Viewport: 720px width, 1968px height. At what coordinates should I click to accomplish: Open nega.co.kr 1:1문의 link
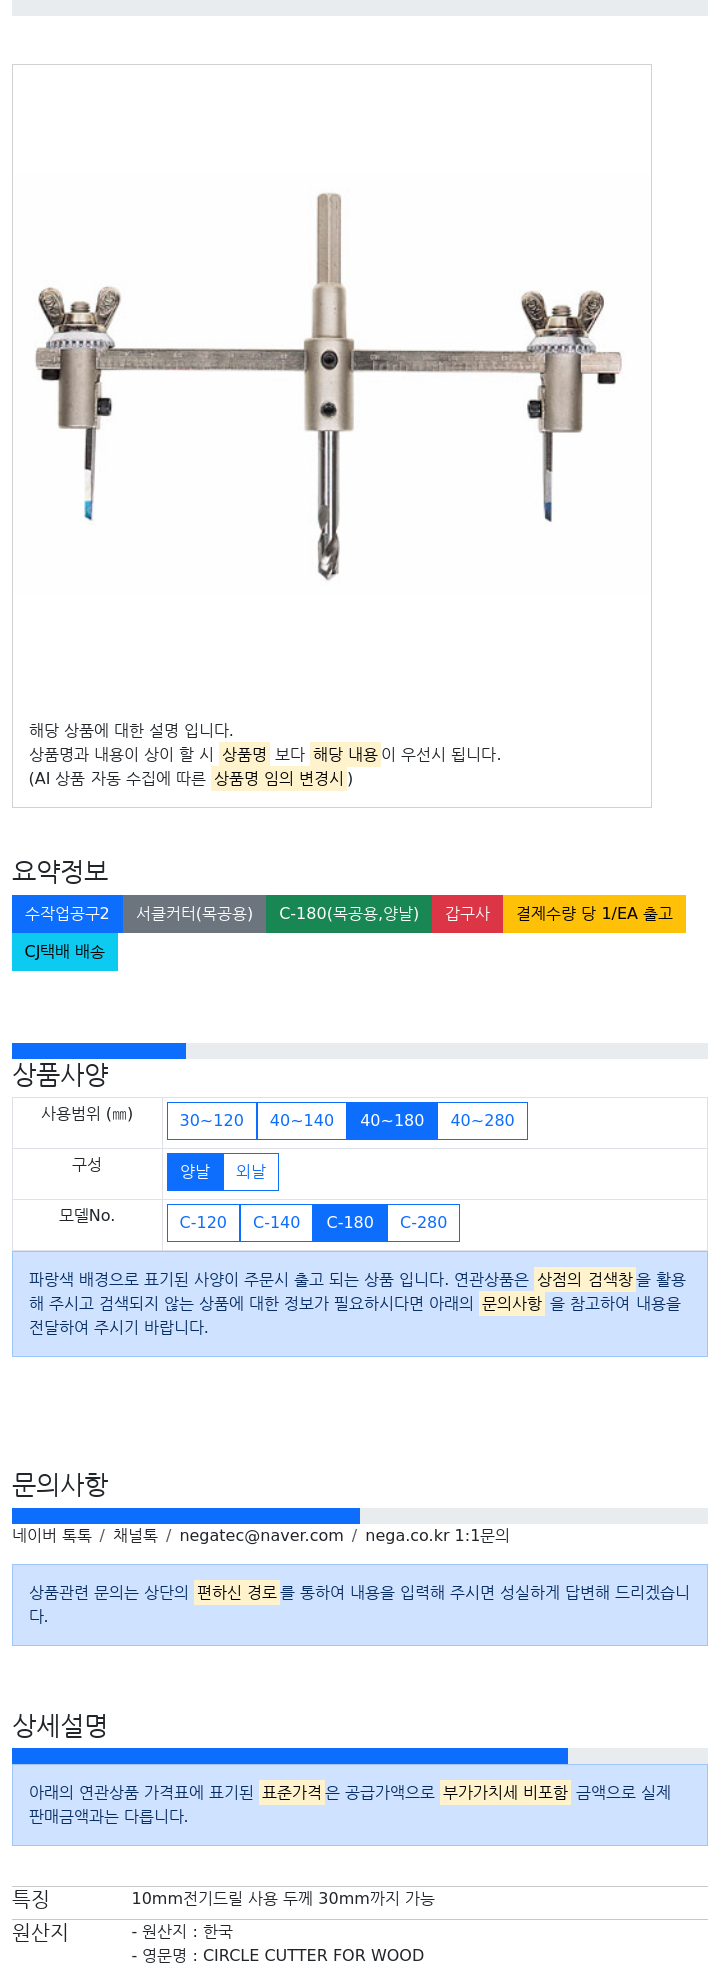[x=437, y=1535]
